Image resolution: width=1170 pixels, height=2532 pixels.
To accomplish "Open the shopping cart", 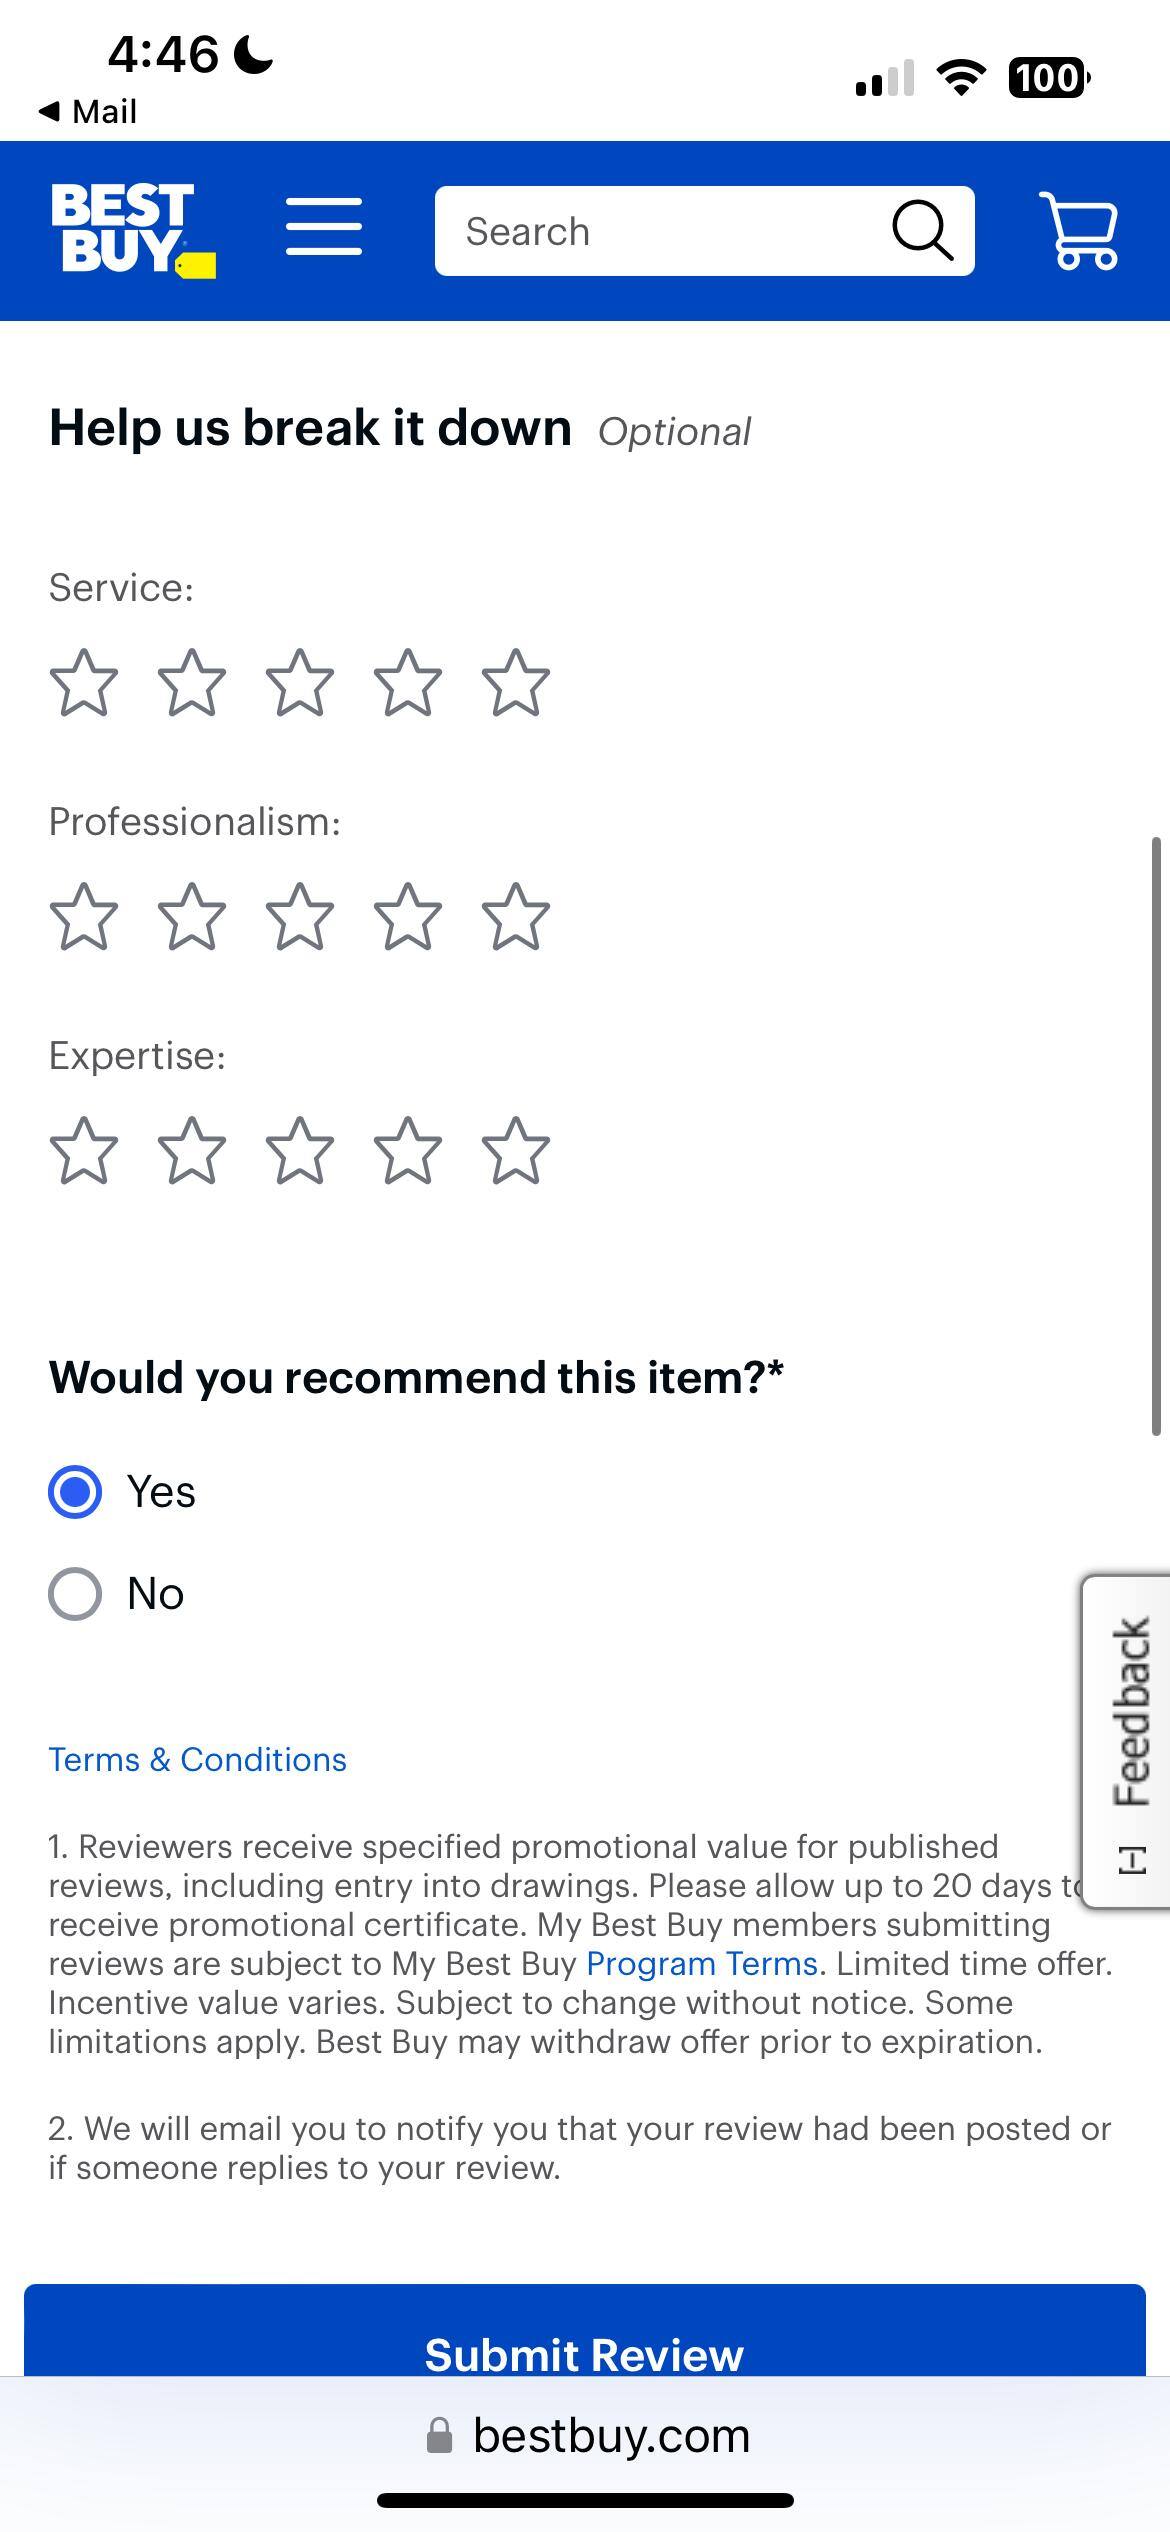I will coord(1078,230).
